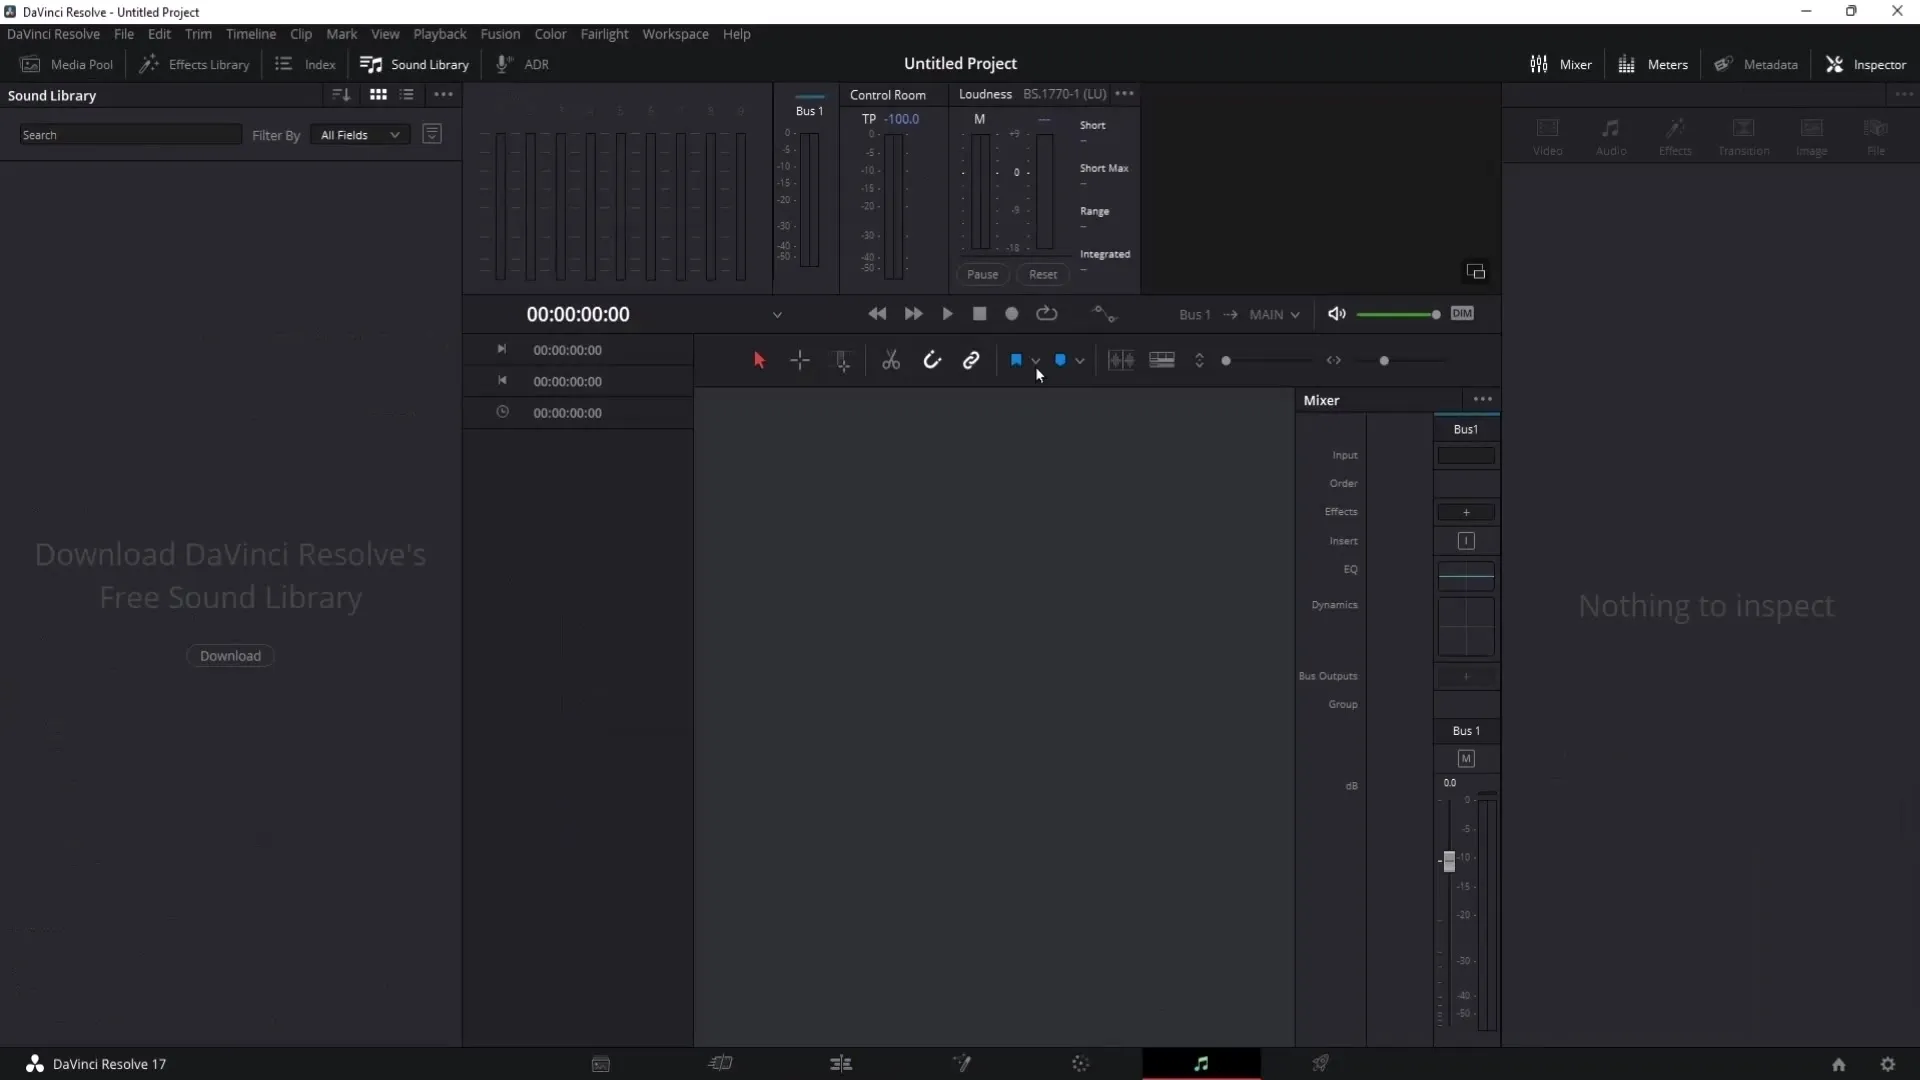Click the Download sound library button

(230, 656)
